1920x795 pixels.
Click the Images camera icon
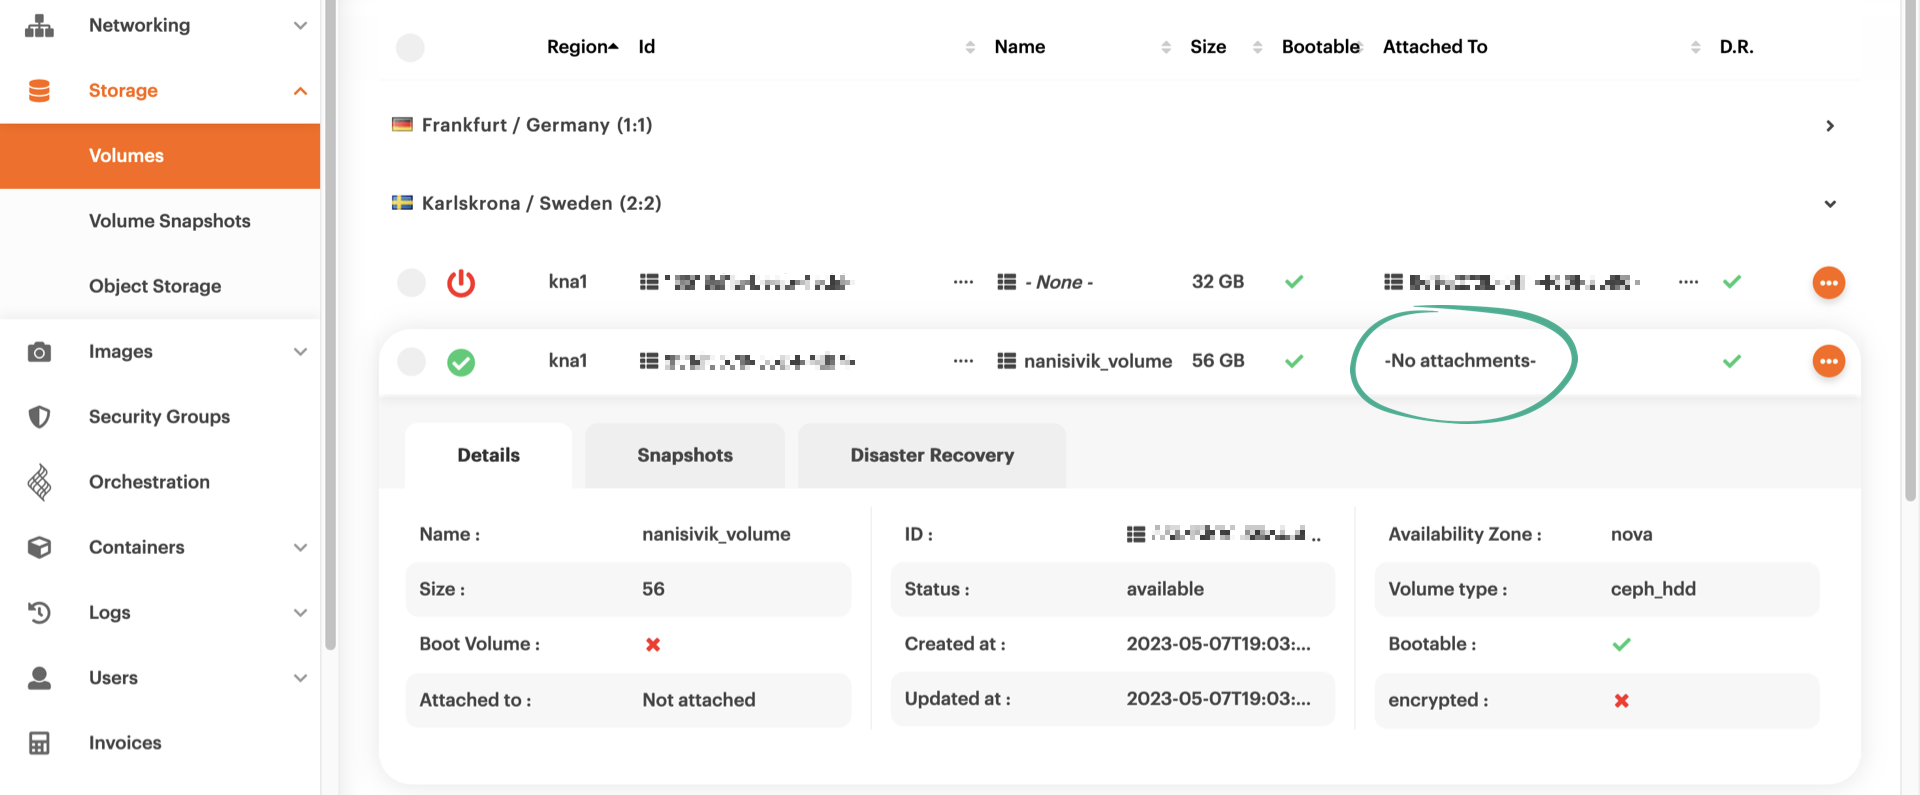tap(39, 352)
